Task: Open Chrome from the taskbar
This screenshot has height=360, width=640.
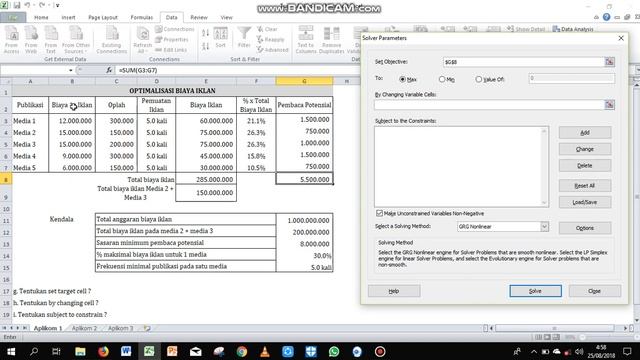Action: click(242, 351)
